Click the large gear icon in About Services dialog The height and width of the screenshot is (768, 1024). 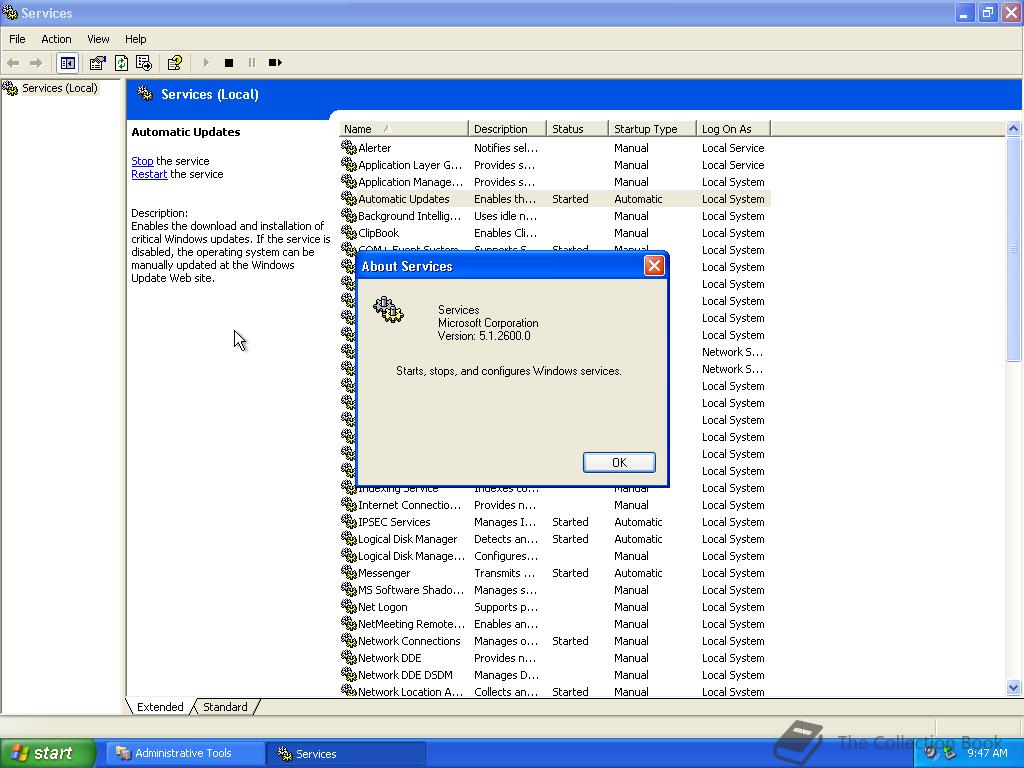coord(389,310)
